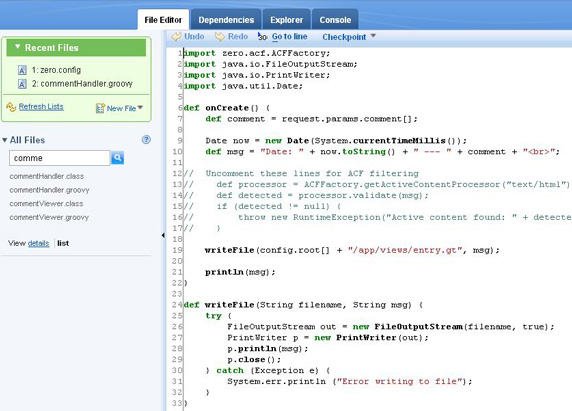Click the Refresh Lists link
Screen dimensions: 572x411
(x=41, y=106)
